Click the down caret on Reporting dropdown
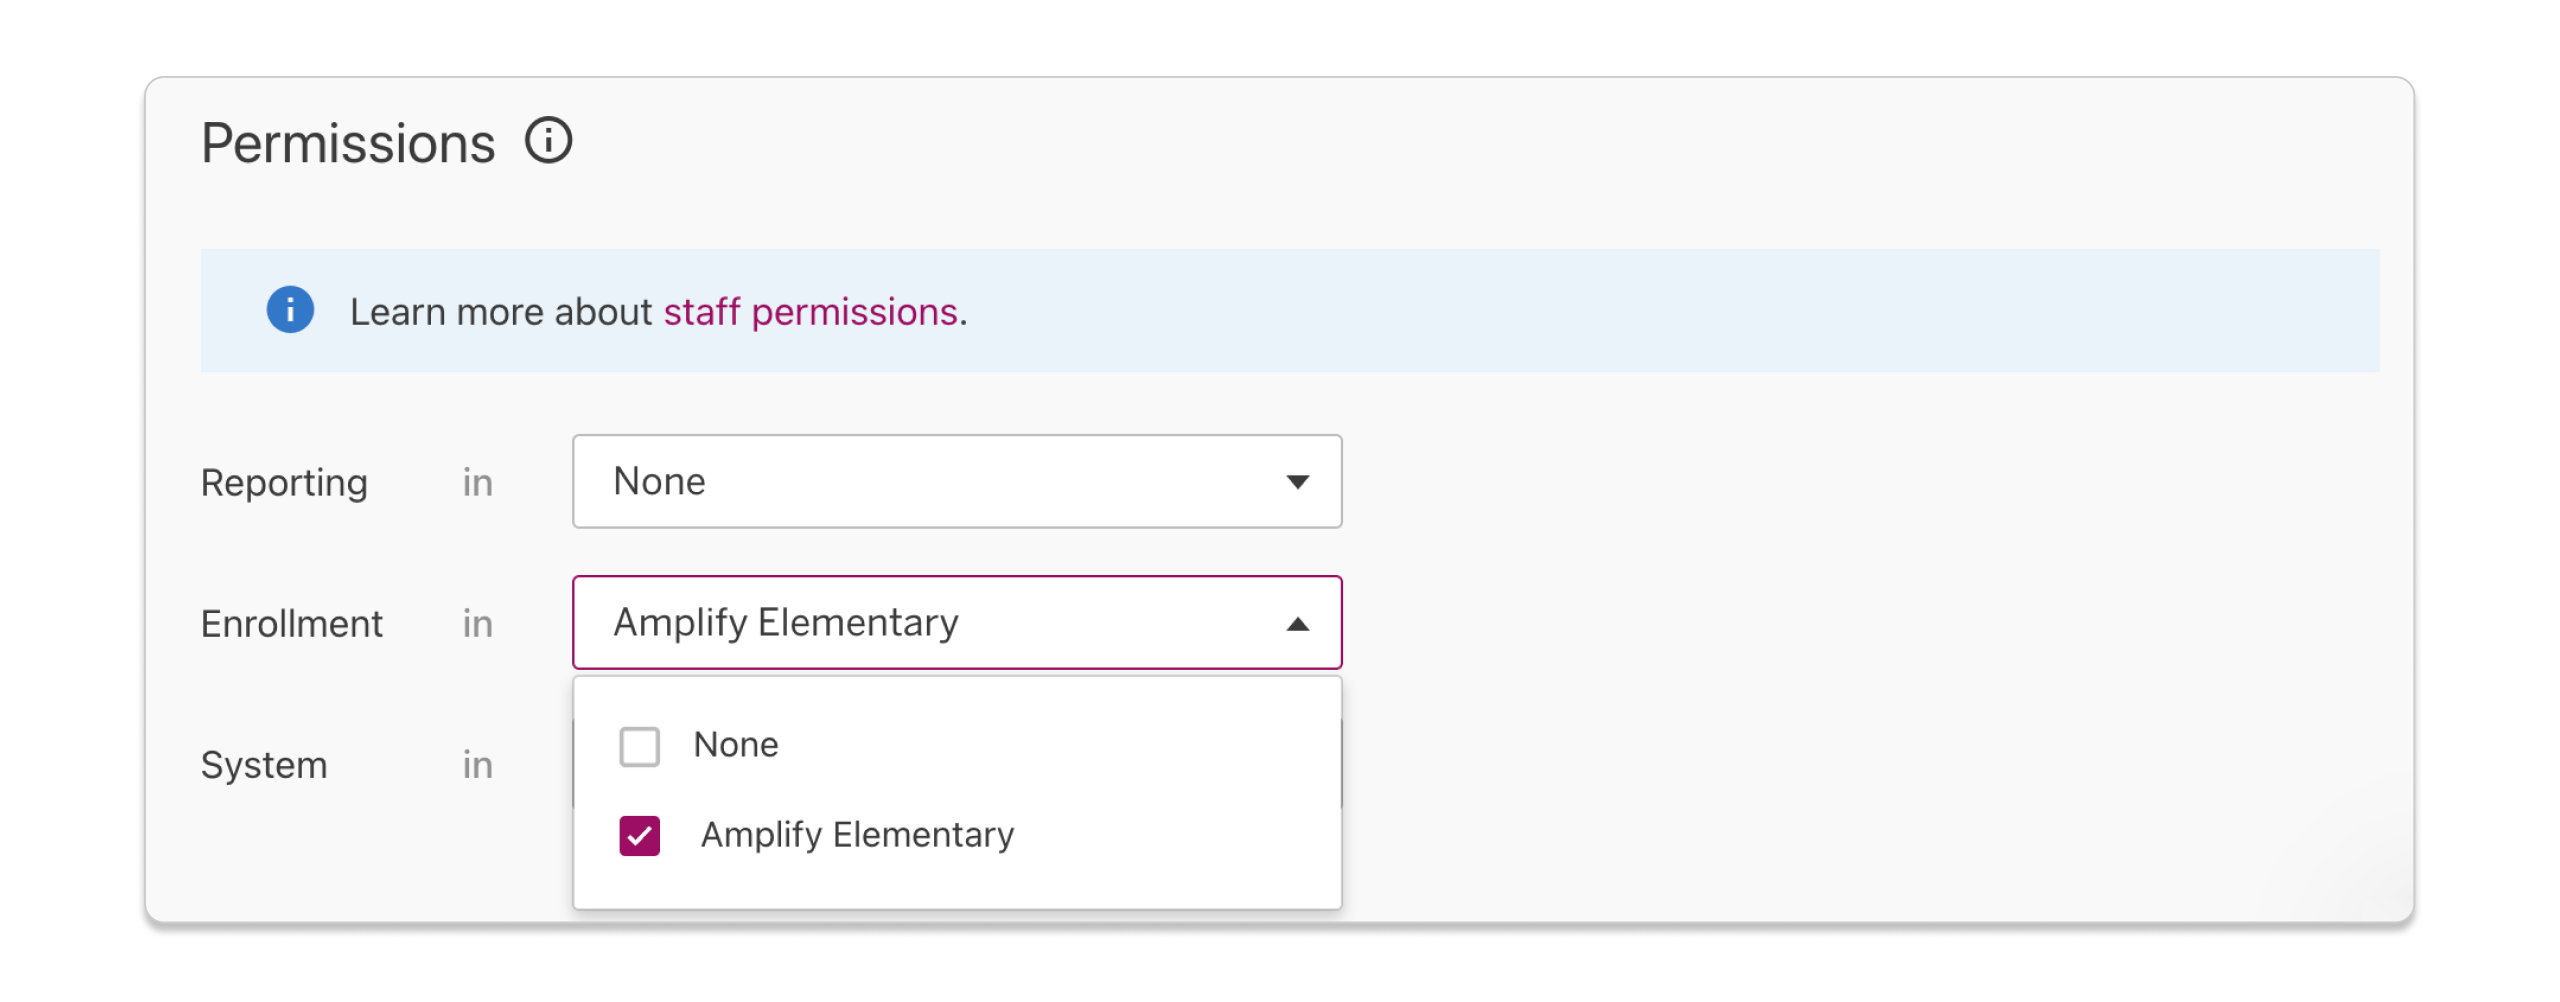The height and width of the screenshot is (1002, 2560). tap(1297, 482)
